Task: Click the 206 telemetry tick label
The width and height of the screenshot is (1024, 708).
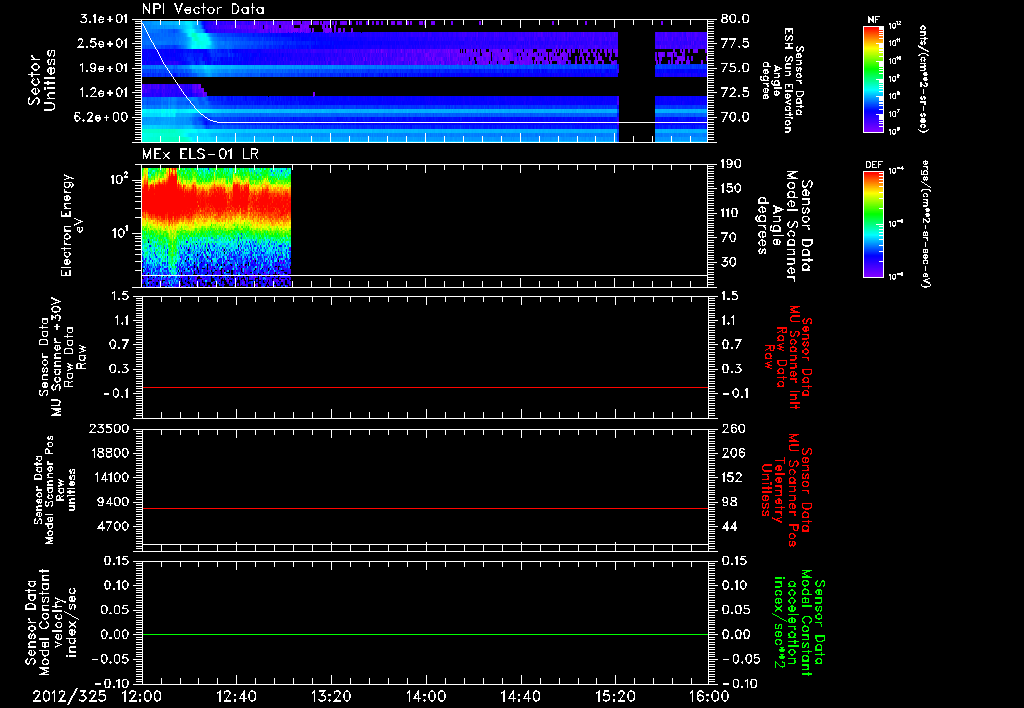Action: pos(731,453)
